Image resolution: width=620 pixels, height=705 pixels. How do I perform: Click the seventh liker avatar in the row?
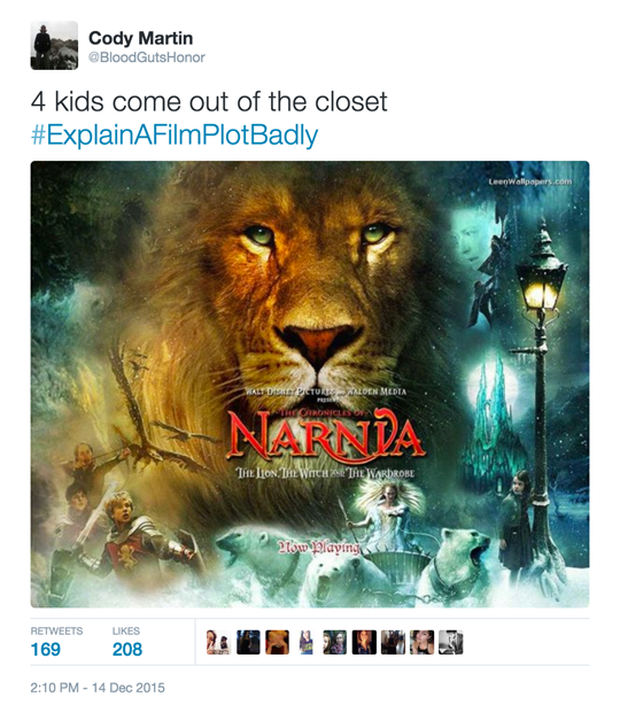393,642
